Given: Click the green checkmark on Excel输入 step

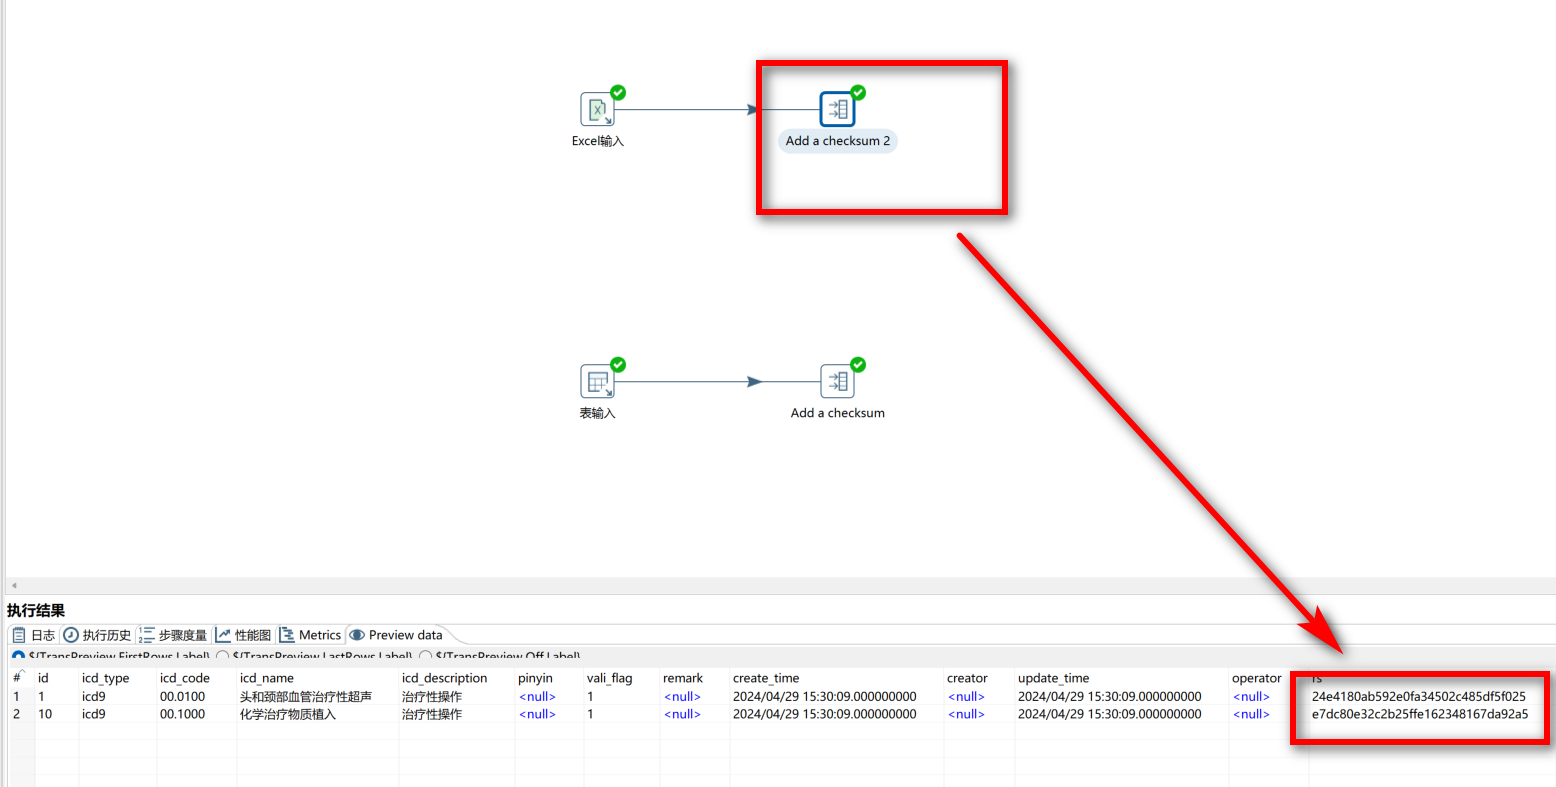Looking at the screenshot, I should click(x=617, y=92).
